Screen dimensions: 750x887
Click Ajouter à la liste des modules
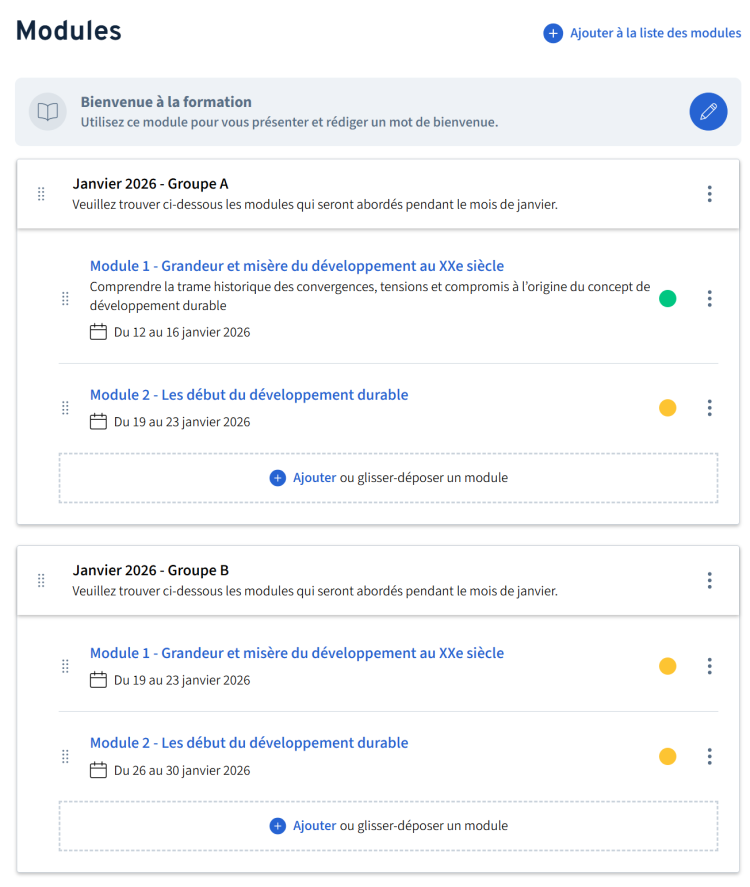click(x=655, y=33)
